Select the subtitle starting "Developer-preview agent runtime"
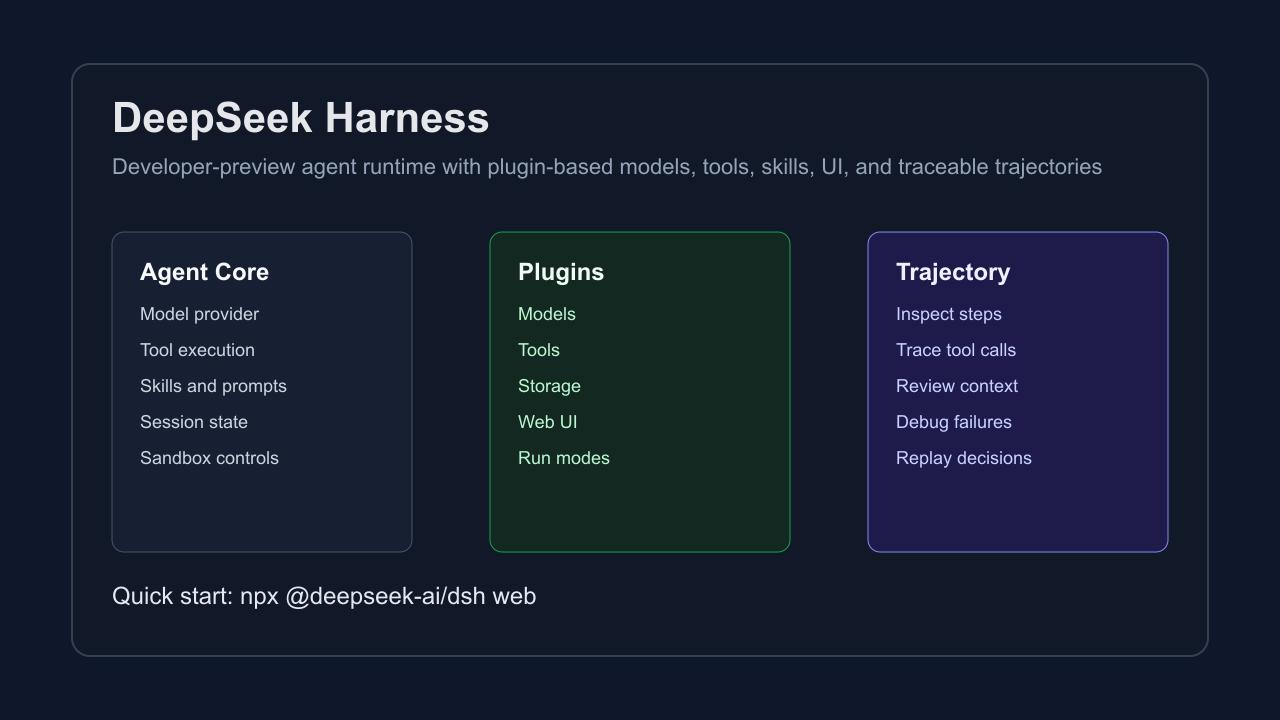1280x720 pixels. [x=607, y=167]
